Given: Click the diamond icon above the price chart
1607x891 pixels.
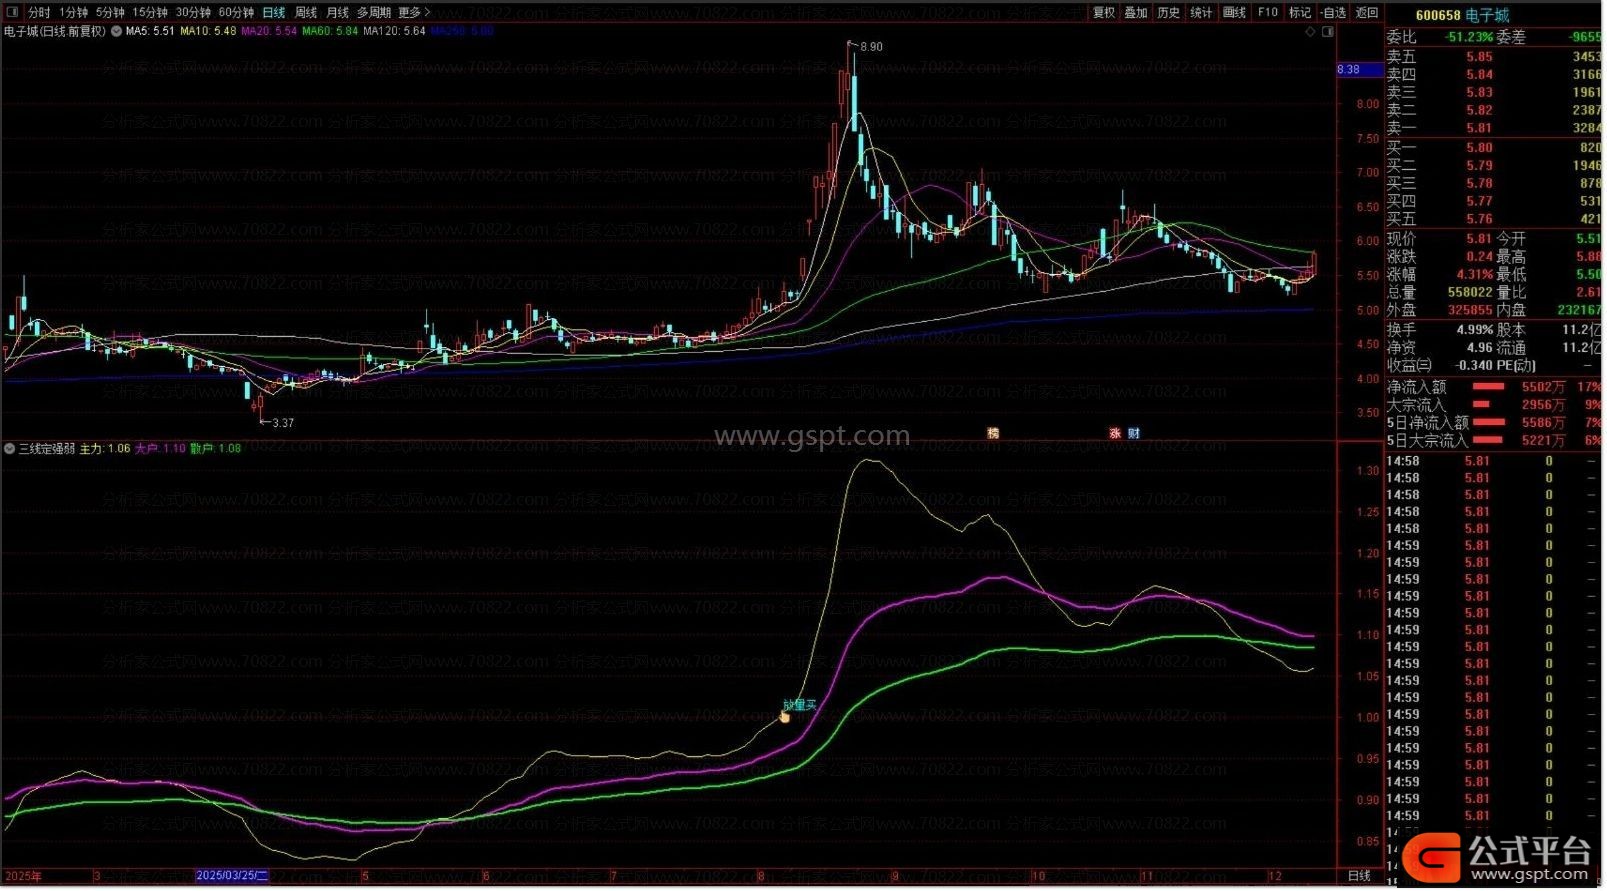Looking at the screenshot, I should click(x=1310, y=32).
